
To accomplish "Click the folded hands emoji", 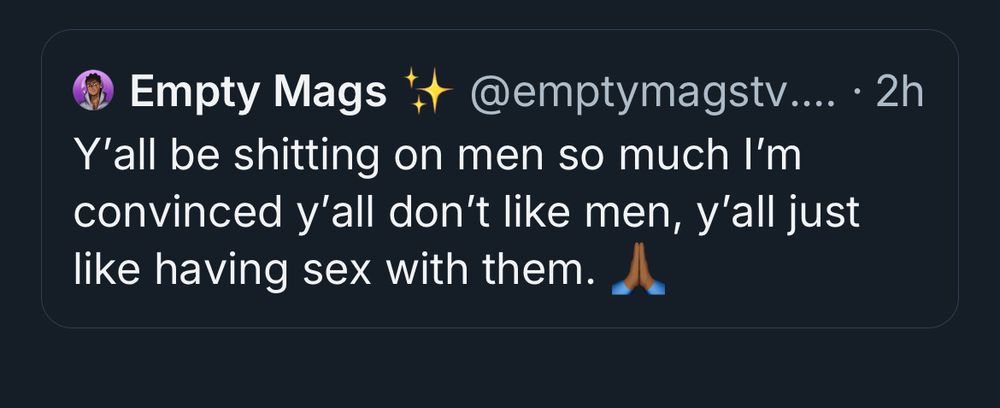I will [638, 270].
